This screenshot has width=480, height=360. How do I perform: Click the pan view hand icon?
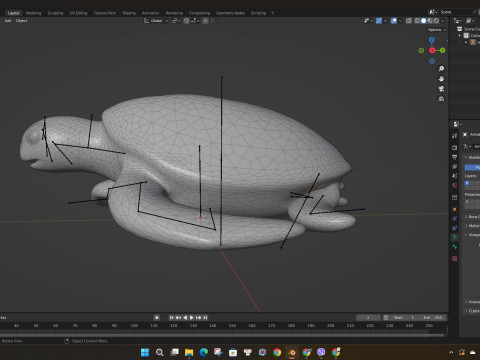(441, 79)
